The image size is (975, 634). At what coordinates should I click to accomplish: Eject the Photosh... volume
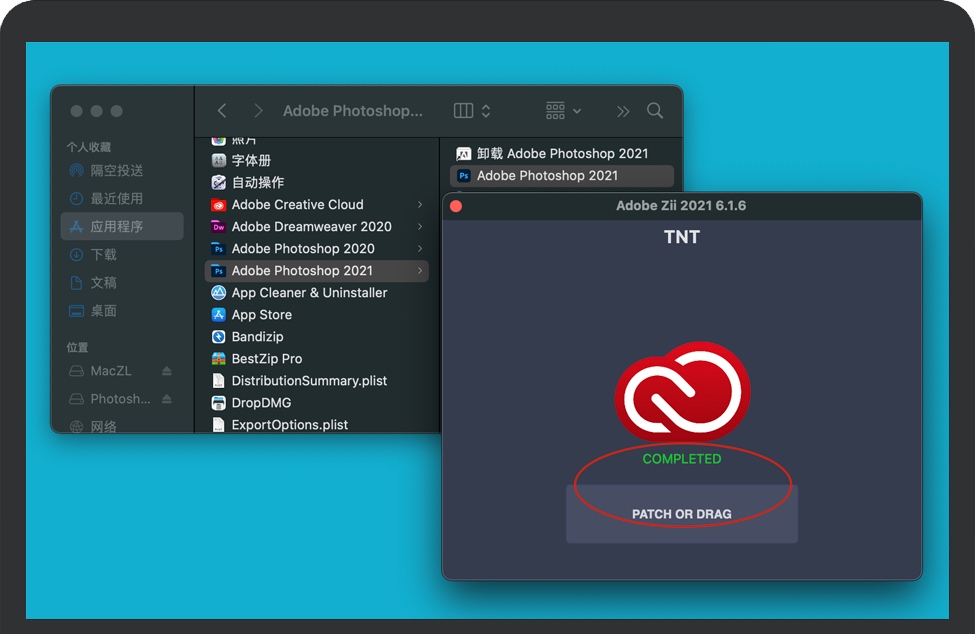click(x=167, y=398)
